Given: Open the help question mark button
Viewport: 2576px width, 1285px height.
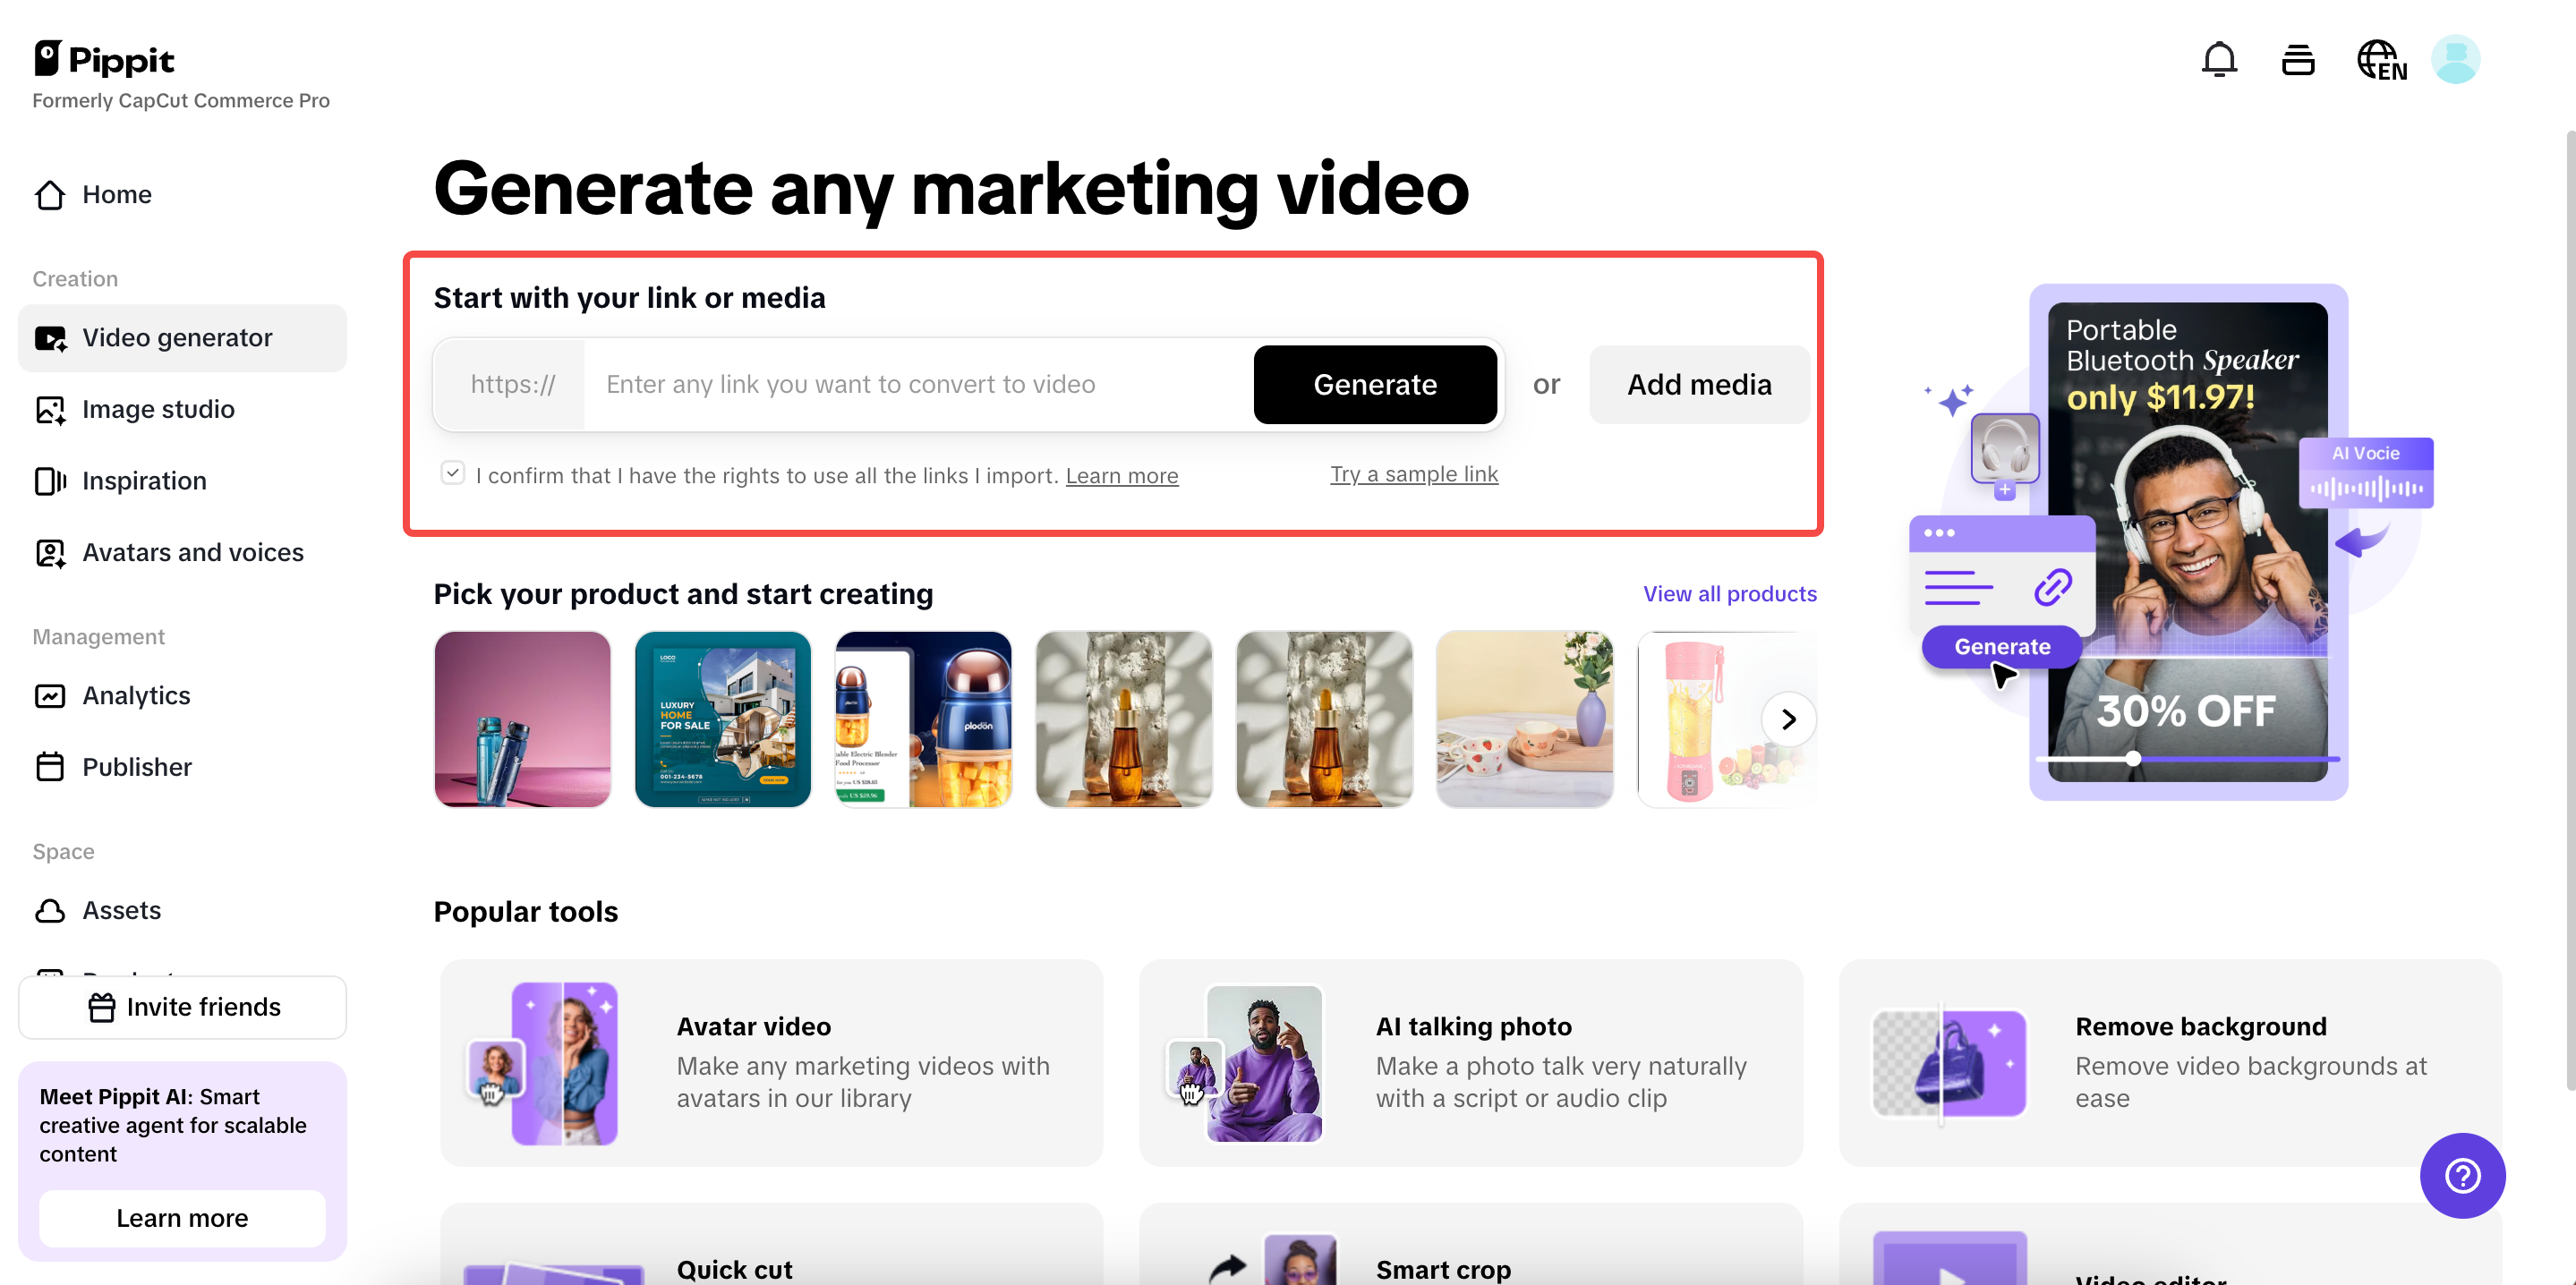Looking at the screenshot, I should (x=2462, y=1175).
